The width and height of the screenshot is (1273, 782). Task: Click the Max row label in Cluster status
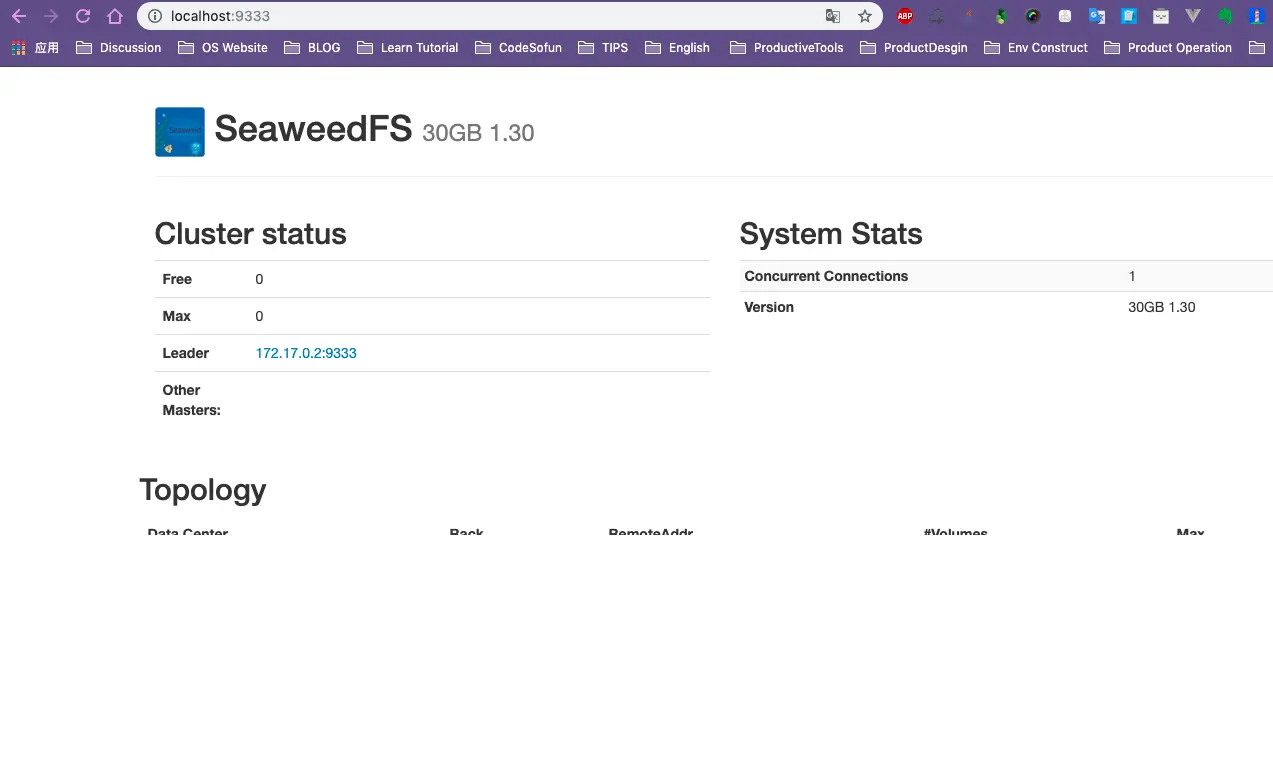[x=176, y=316]
